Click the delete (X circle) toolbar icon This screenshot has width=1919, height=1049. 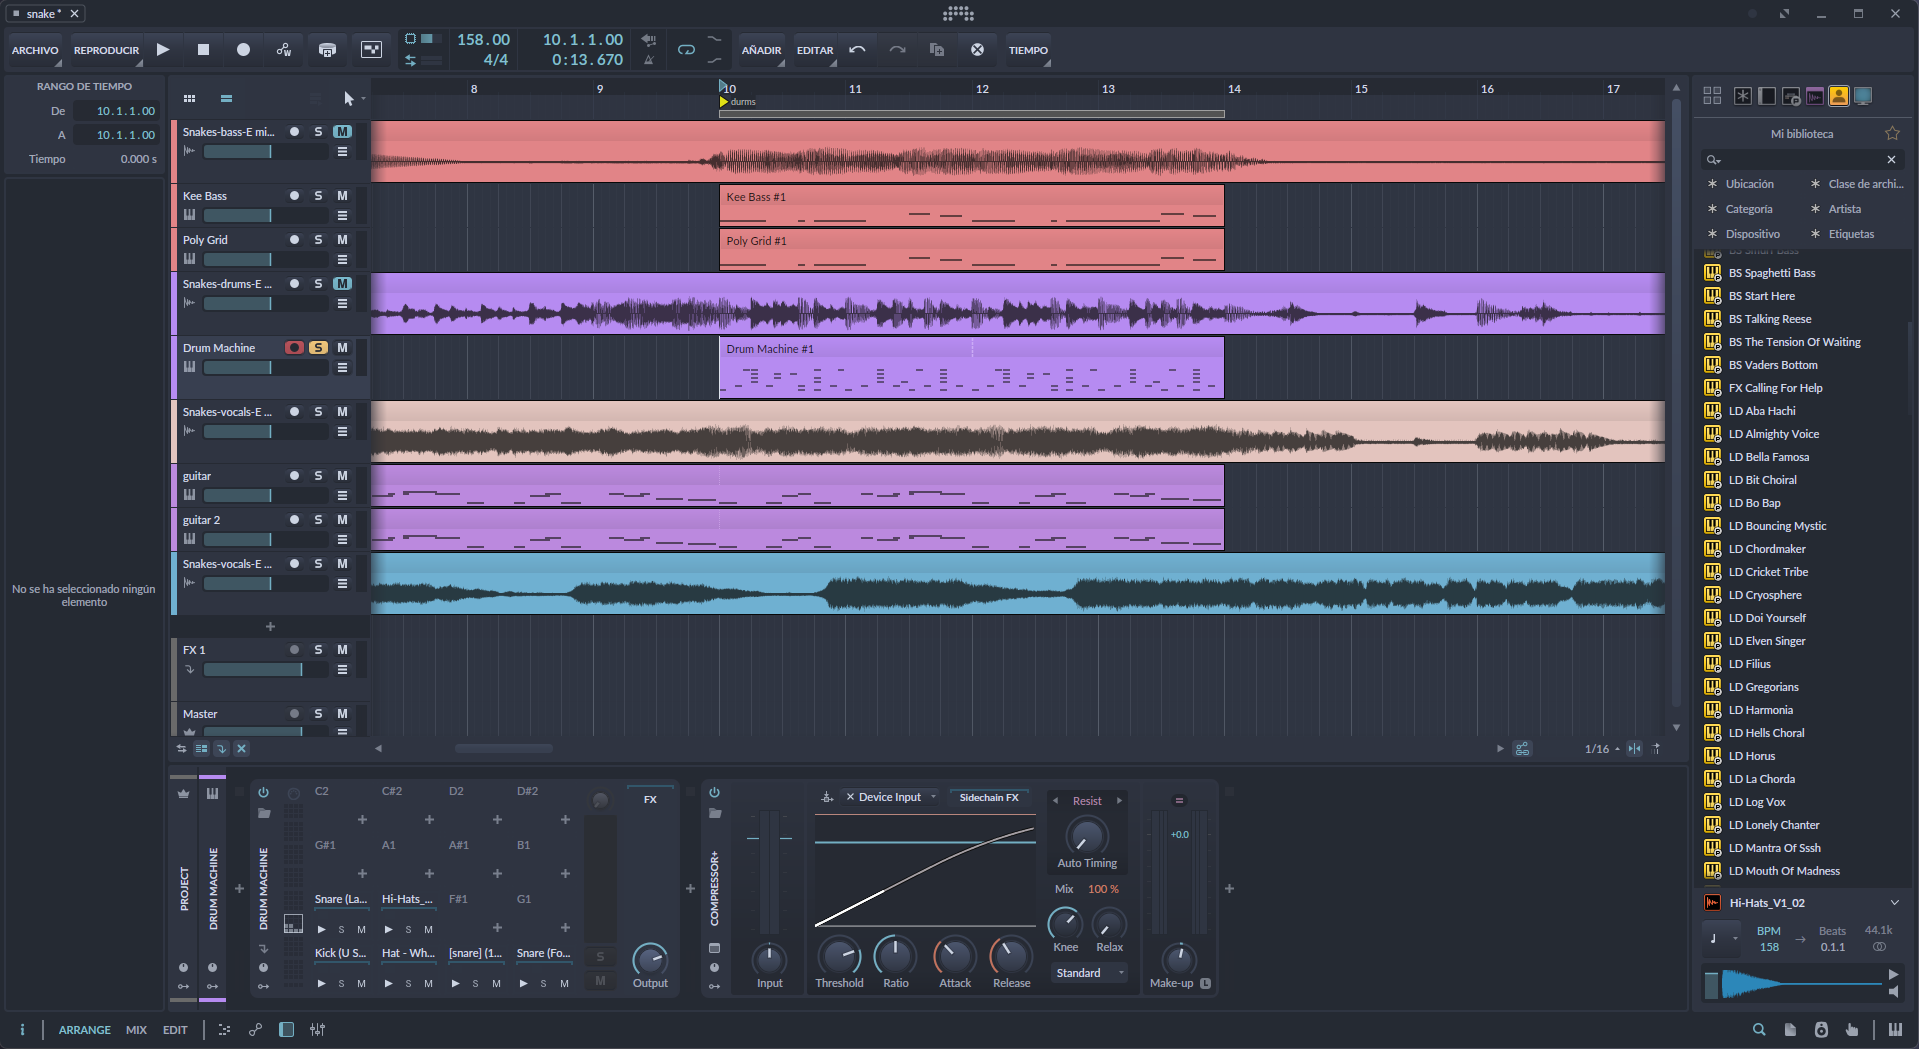tap(977, 50)
